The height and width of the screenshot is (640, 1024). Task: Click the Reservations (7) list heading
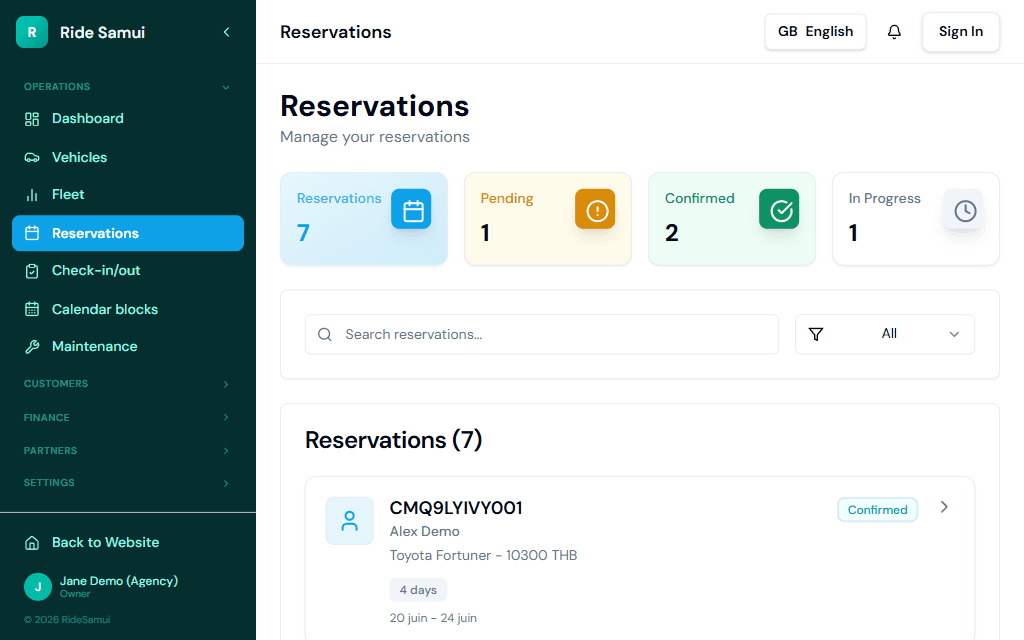tap(393, 440)
